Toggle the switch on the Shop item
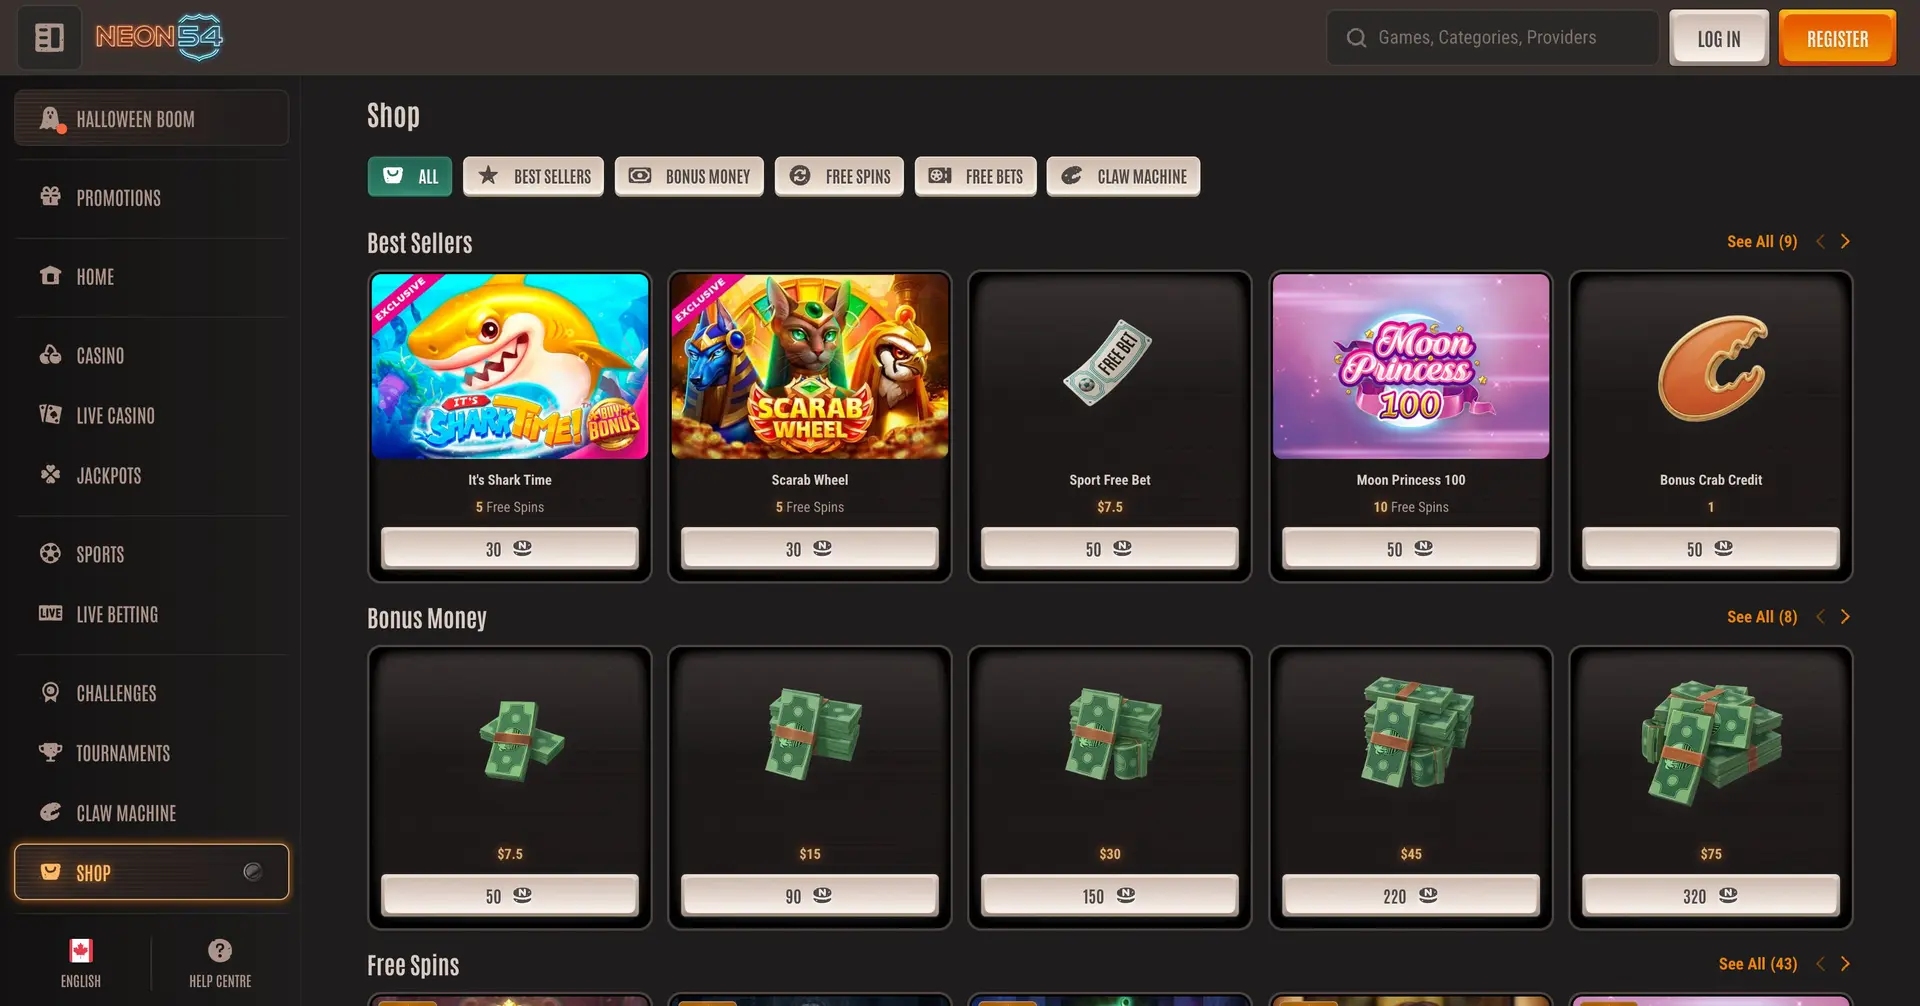The width and height of the screenshot is (1920, 1006). coord(253,872)
